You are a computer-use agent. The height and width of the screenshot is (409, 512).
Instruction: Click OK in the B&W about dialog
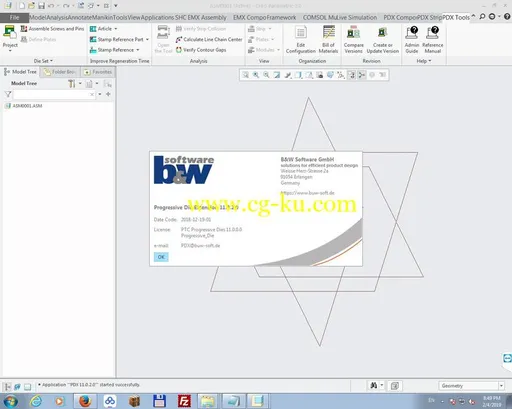(161, 257)
